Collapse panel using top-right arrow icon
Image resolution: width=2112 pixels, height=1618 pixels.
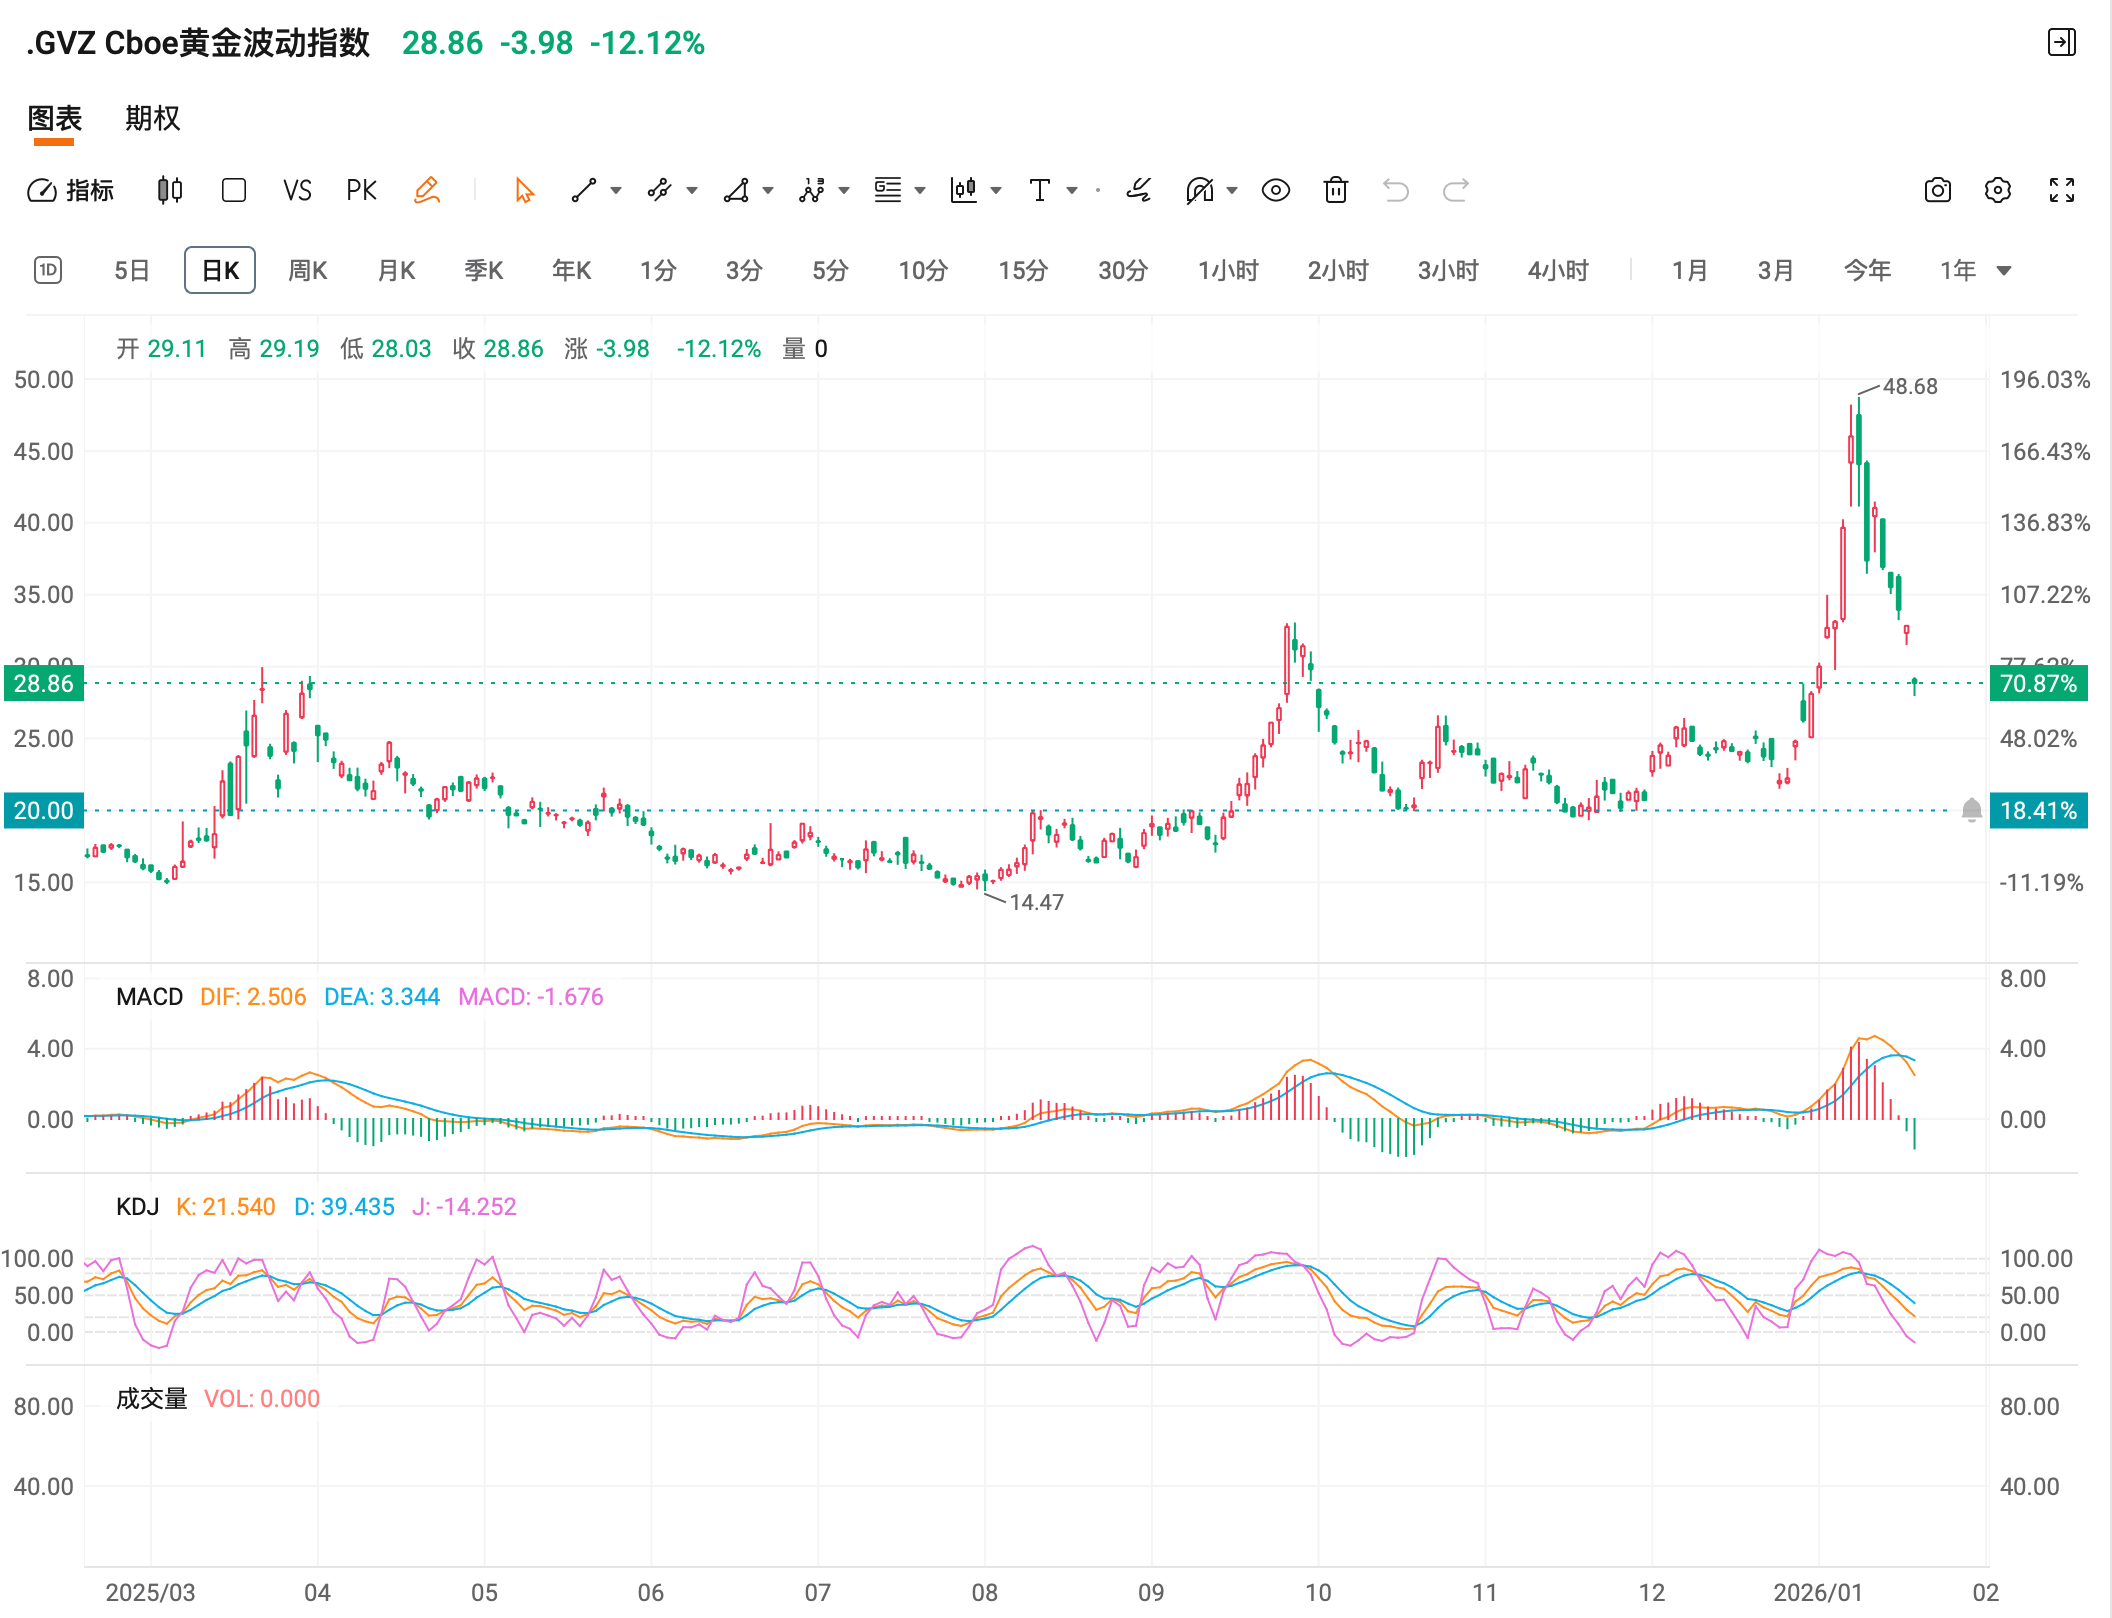click(x=2061, y=42)
